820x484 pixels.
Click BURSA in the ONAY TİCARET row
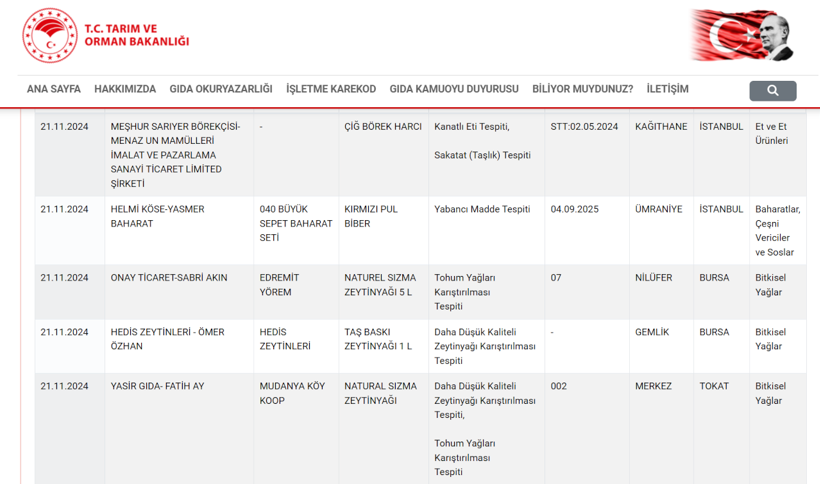(x=714, y=278)
